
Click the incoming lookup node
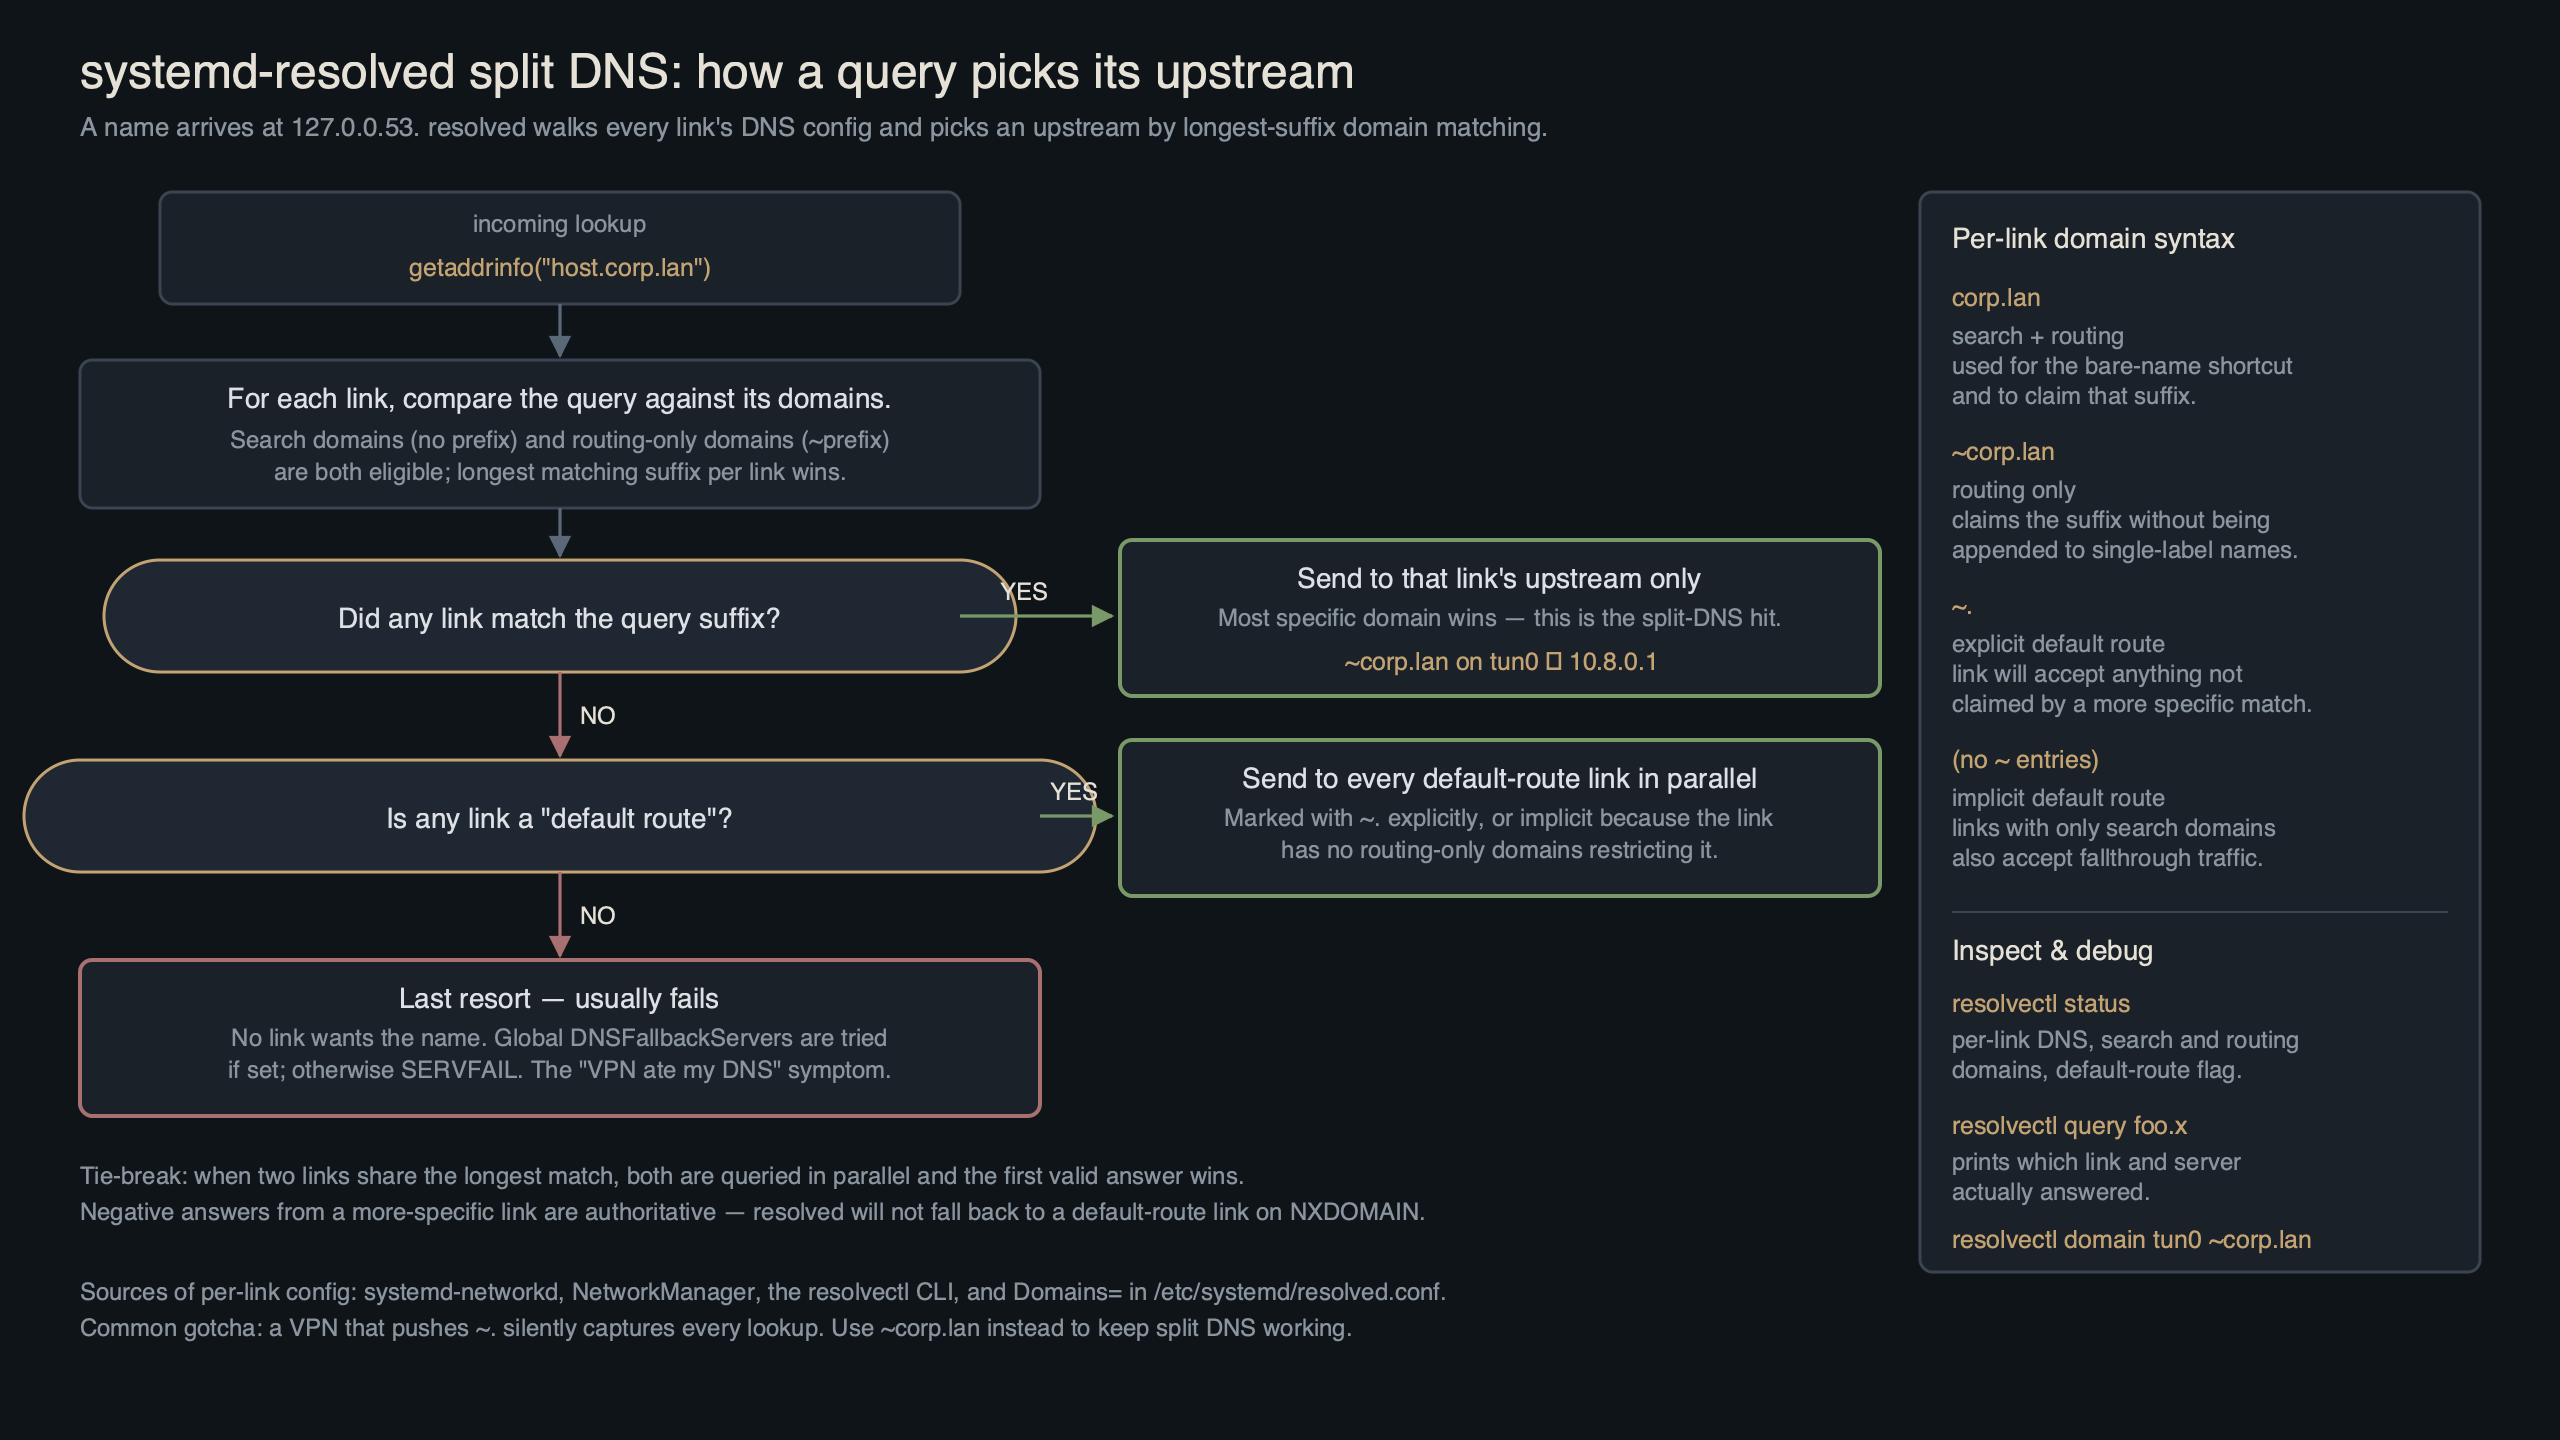click(x=558, y=247)
